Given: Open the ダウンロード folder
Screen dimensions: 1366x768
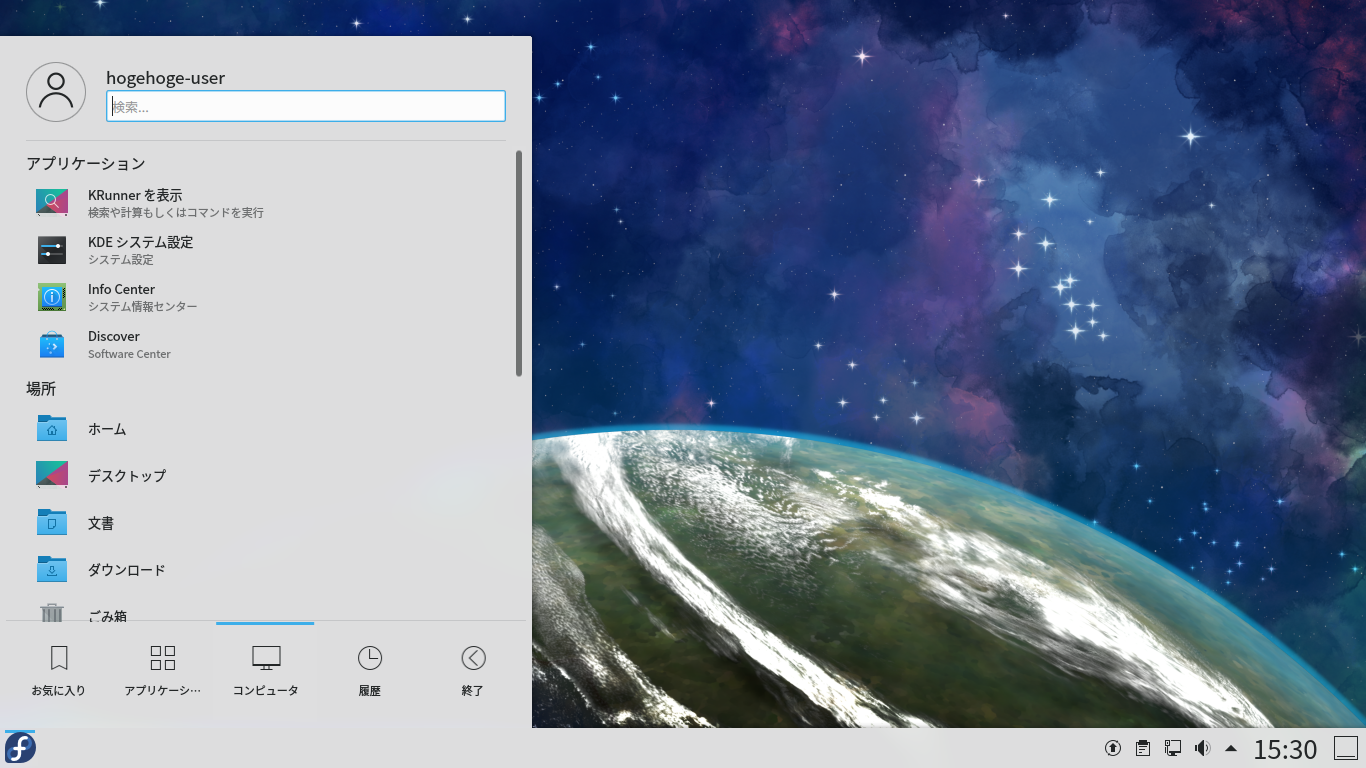Looking at the screenshot, I should click(x=268, y=570).
